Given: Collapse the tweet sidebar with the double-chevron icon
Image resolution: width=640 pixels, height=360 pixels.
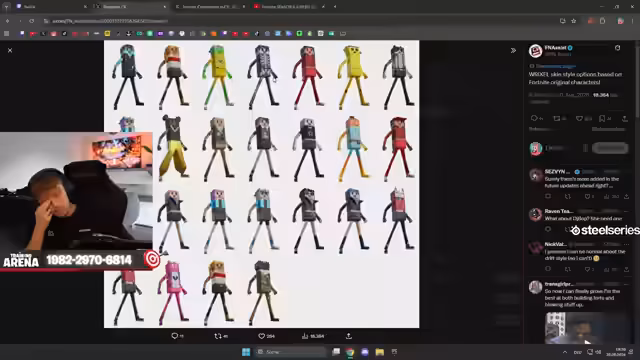Looking at the screenshot, I should [x=513, y=50].
